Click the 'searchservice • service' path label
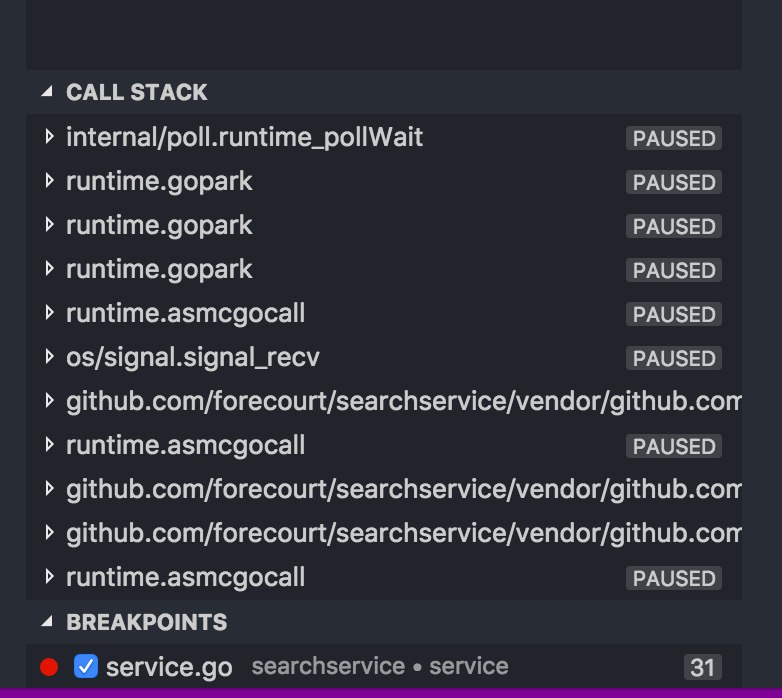This screenshot has height=698, width=782. tap(380, 667)
